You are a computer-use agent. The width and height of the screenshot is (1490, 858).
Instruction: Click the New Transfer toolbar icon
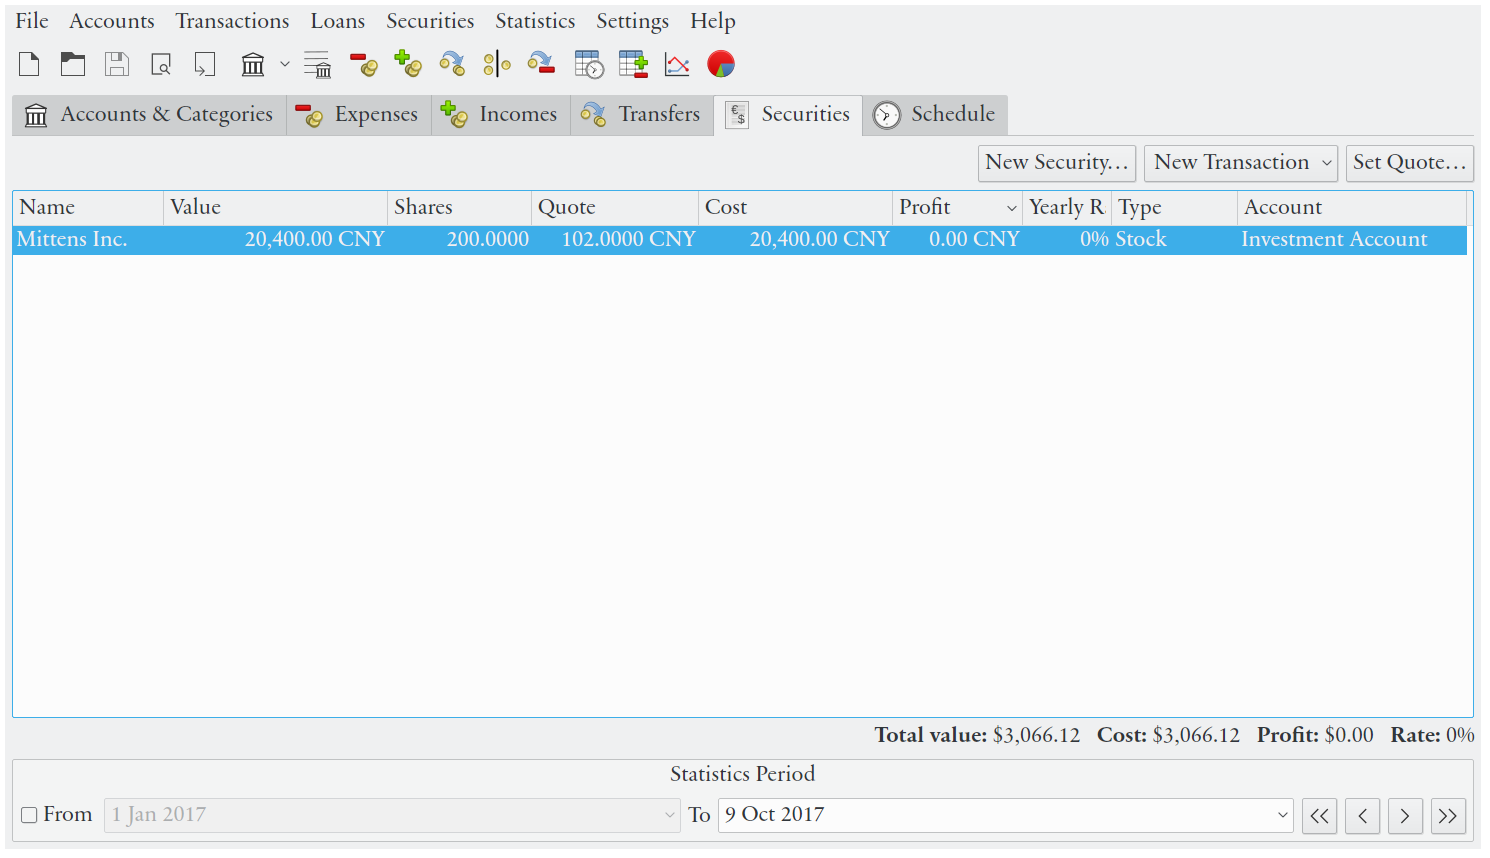452,65
